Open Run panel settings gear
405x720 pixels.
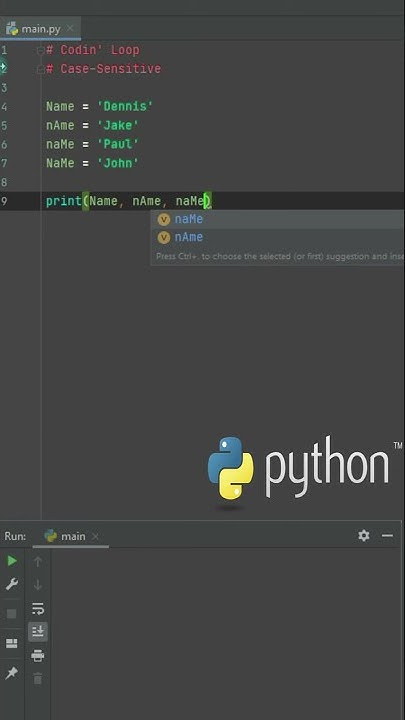[364, 535]
